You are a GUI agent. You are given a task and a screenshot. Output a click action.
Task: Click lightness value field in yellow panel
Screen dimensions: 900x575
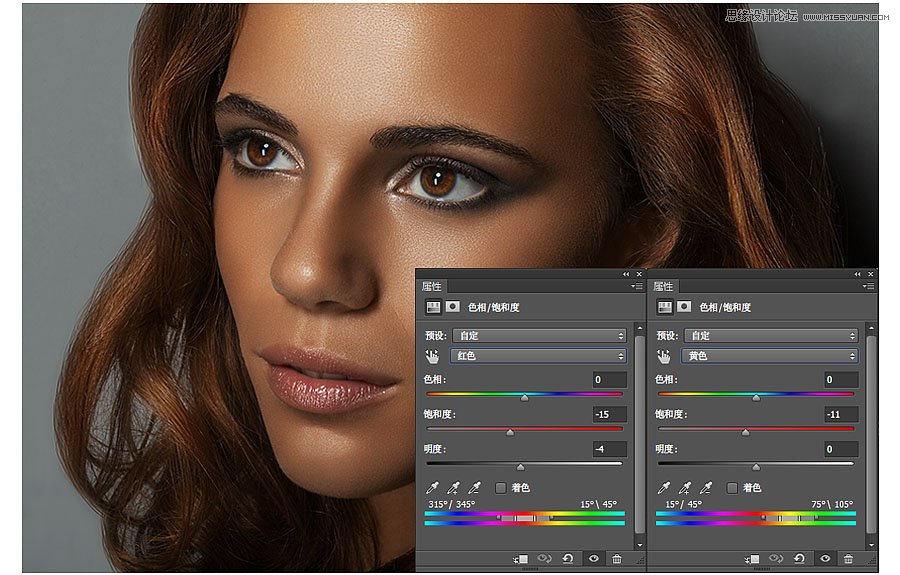tap(841, 449)
